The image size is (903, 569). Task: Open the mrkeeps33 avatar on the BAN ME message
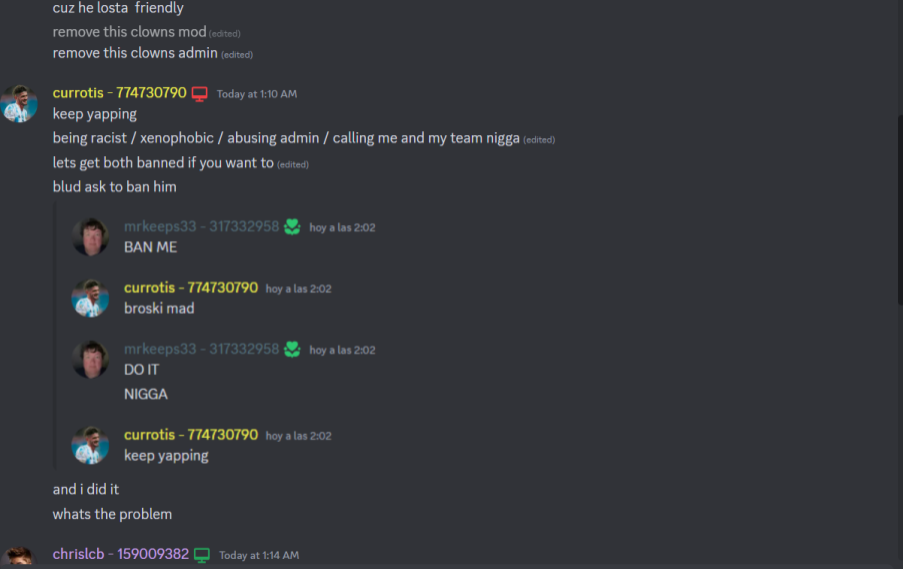pos(90,237)
